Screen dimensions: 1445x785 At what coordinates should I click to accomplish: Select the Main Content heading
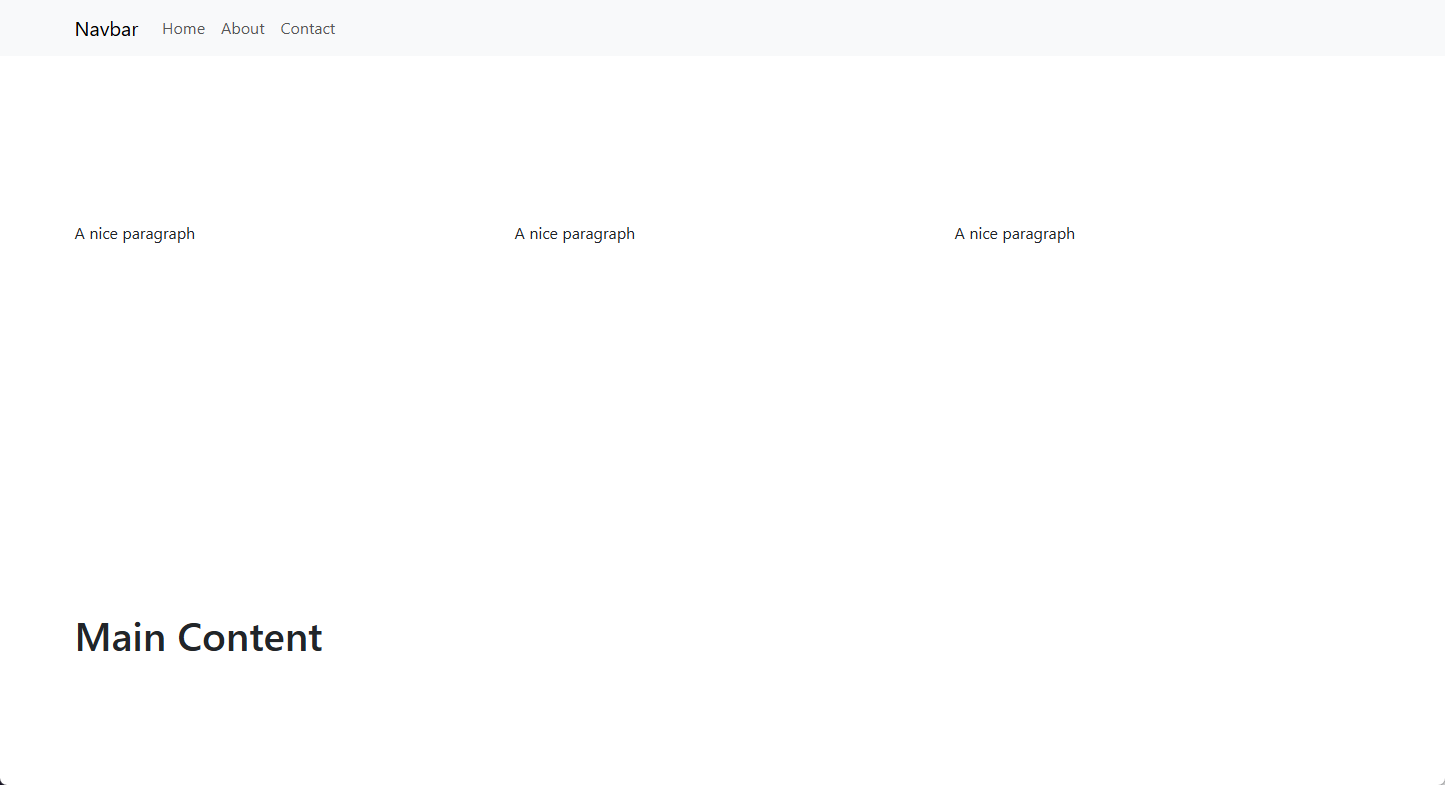pyautogui.click(x=199, y=637)
